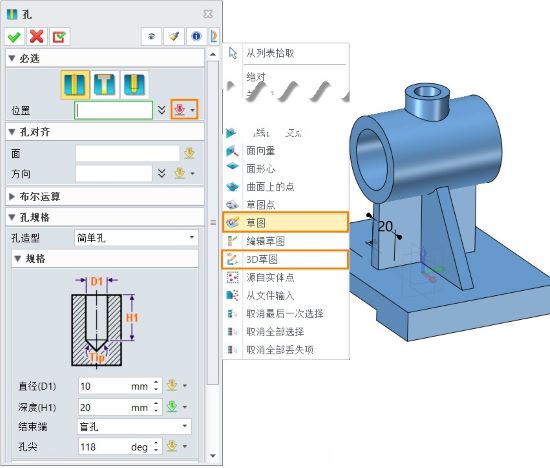Choose 草图 from the menu
Viewport: 550px width, 468px height.
(286, 222)
